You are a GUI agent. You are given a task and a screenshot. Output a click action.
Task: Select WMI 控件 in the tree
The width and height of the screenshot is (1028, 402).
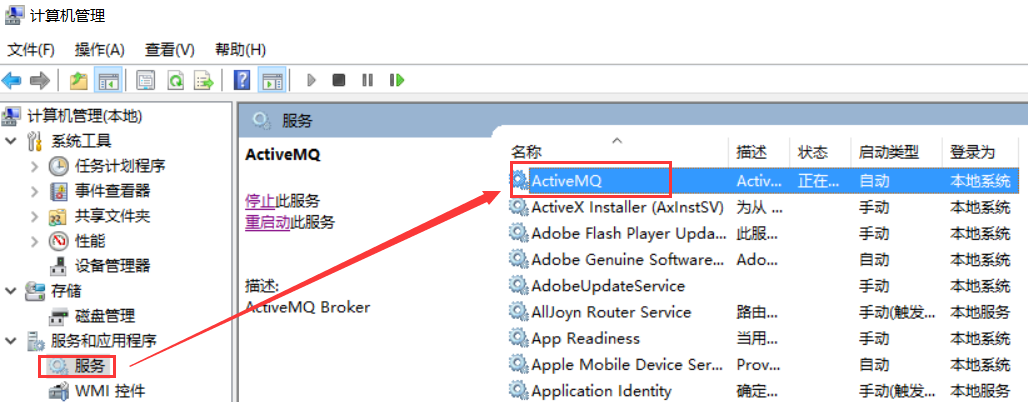pyautogui.click(x=109, y=391)
